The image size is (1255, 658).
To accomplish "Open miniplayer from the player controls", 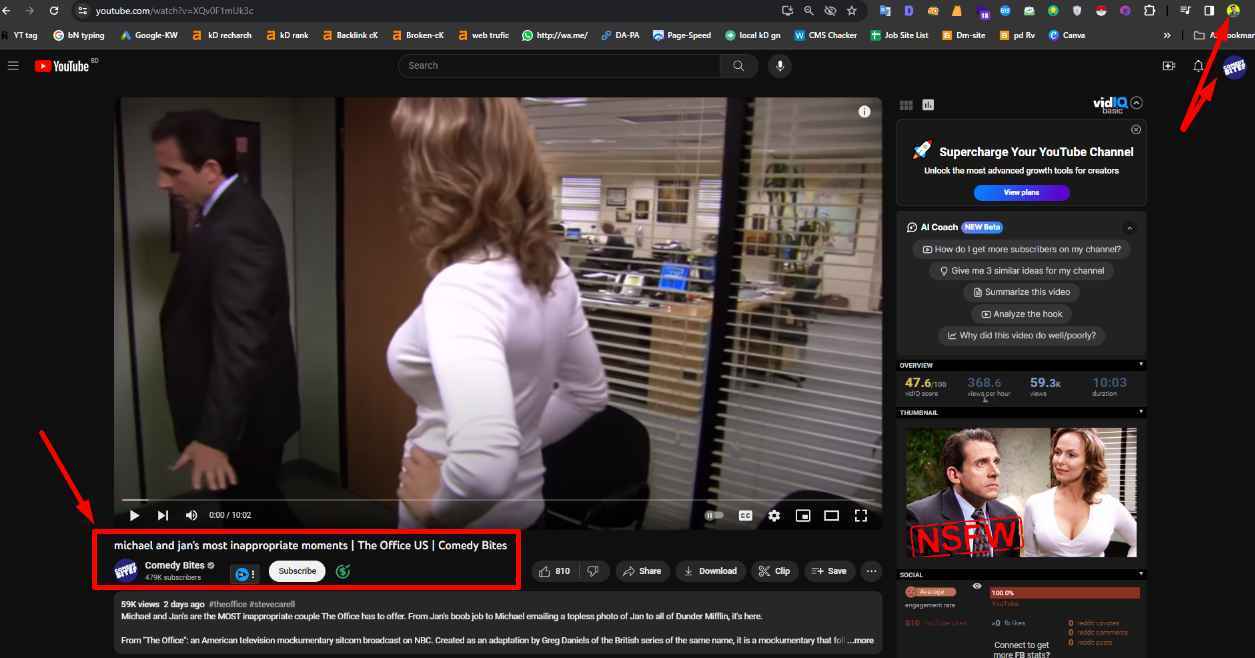I will coord(802,516).
